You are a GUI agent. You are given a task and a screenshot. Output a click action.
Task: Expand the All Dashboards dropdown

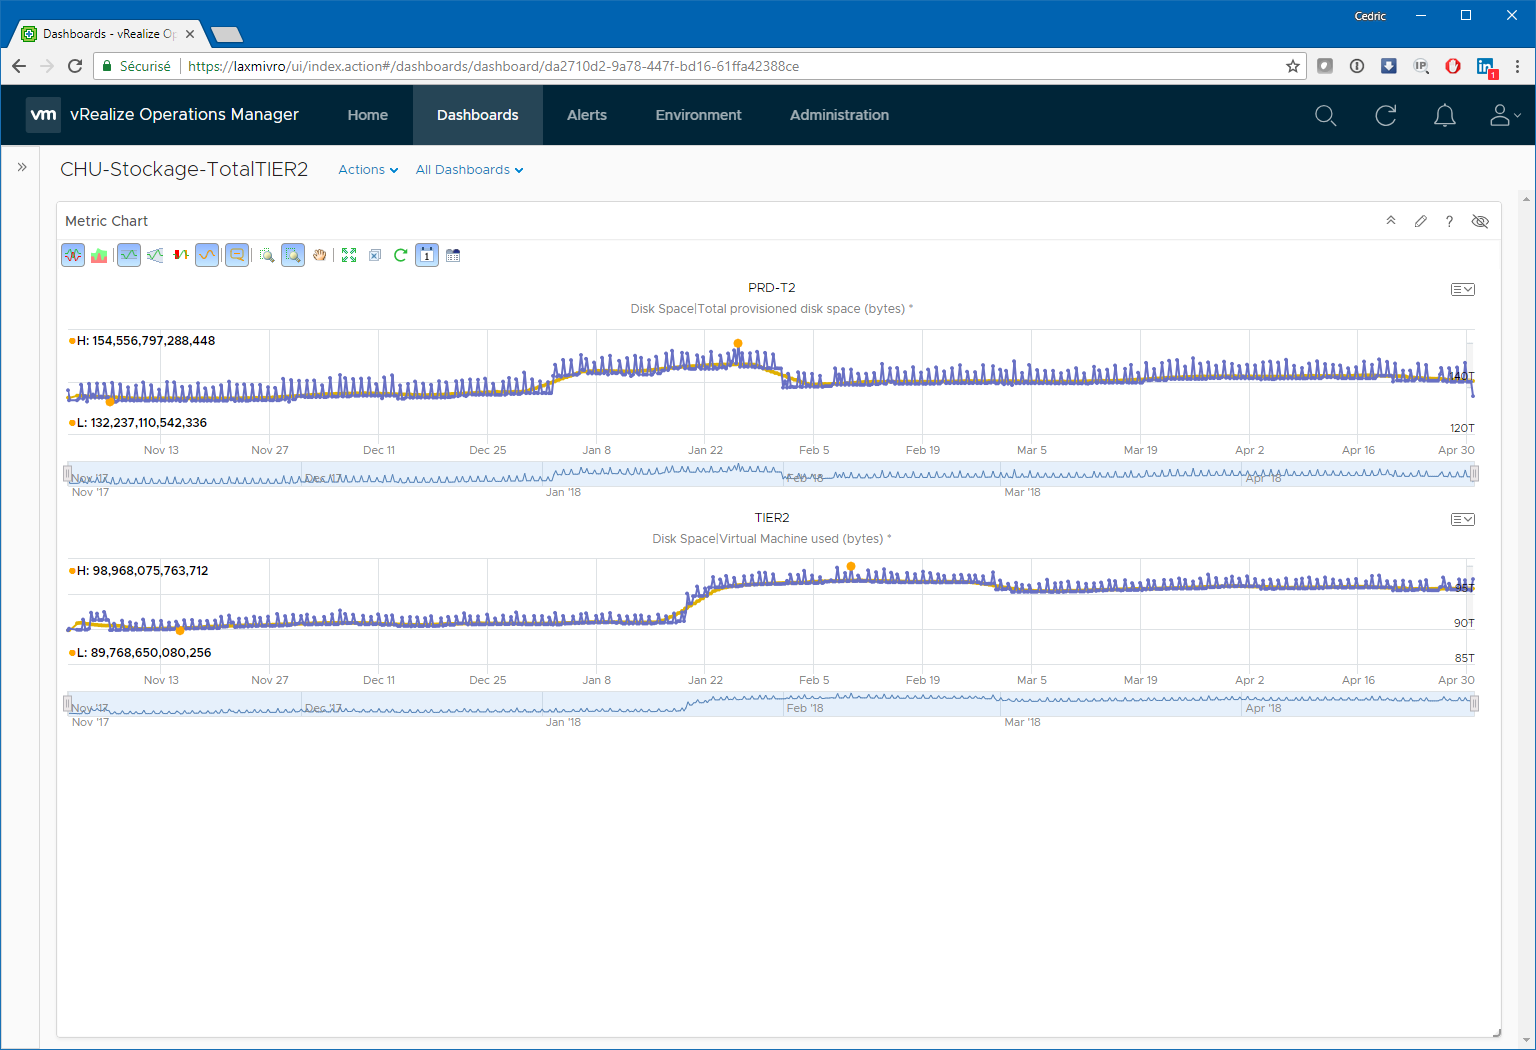469,170
